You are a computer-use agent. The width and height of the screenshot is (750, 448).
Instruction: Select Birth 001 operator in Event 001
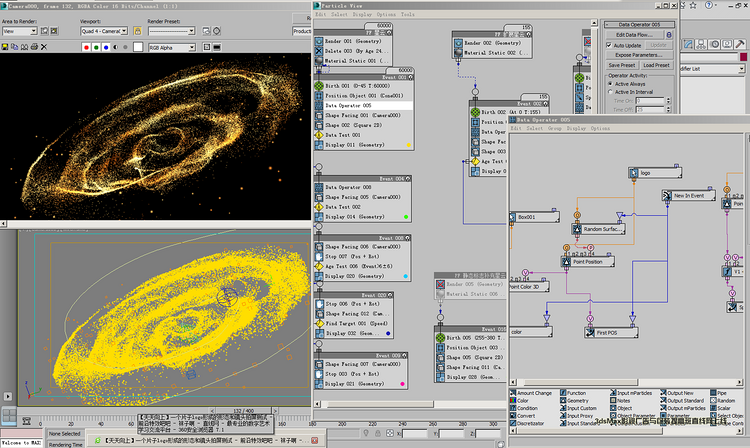(x=364, y=86)
